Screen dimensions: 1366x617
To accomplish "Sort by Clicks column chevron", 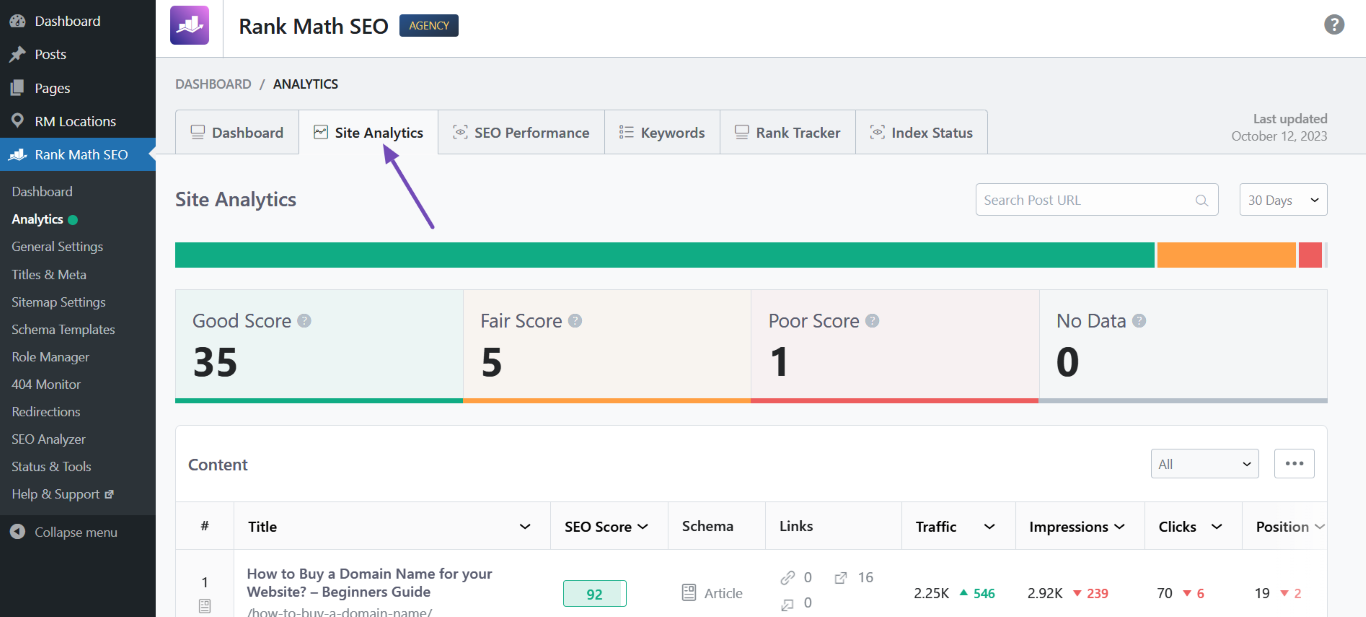I will [1217, 527].
